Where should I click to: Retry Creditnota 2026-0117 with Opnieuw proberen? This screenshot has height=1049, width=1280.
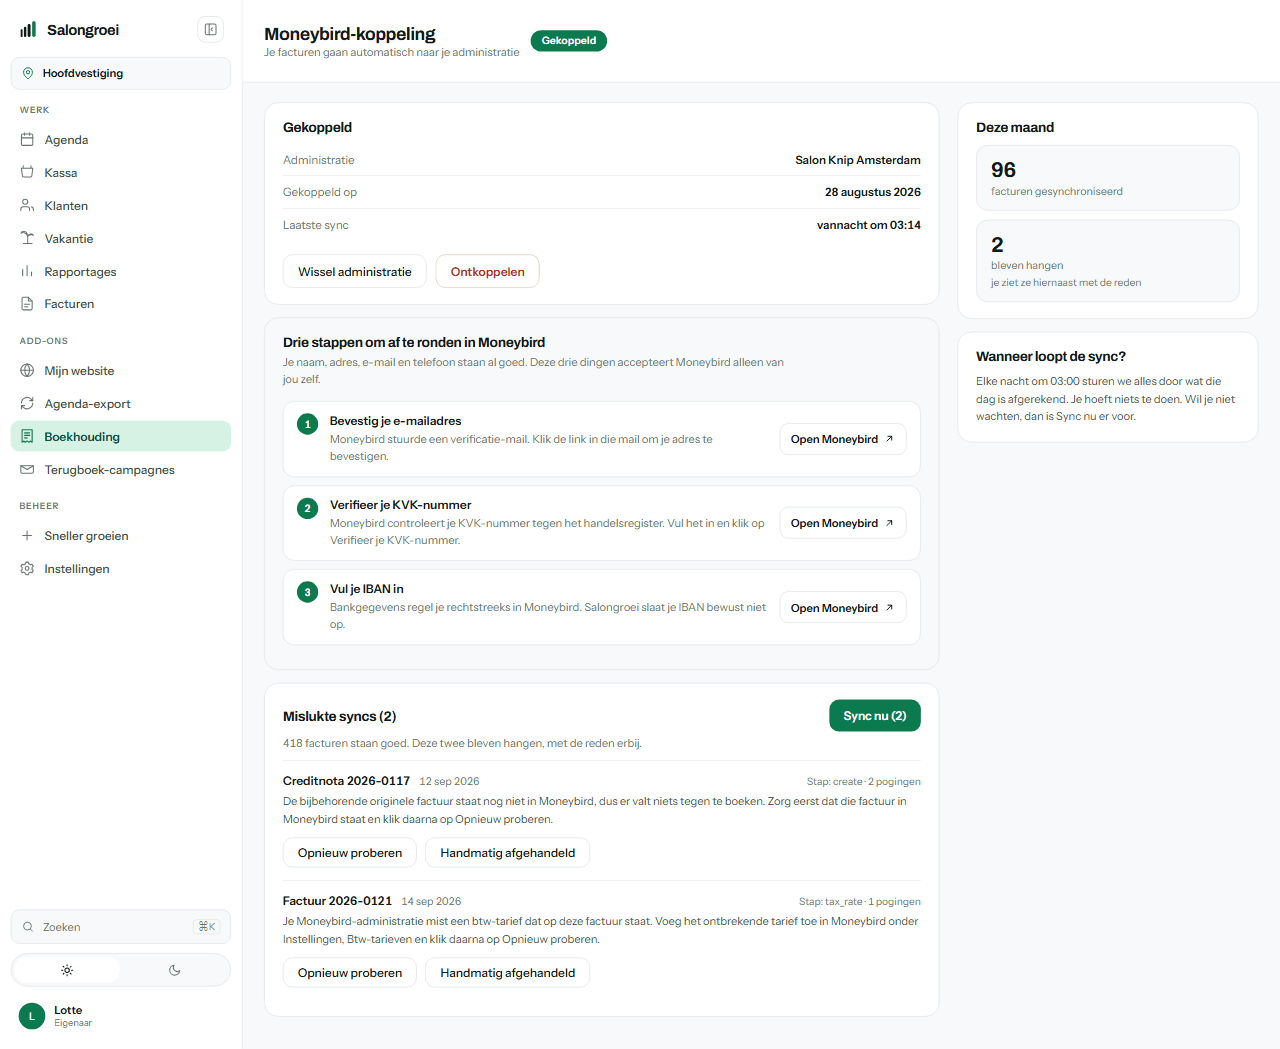[x=350, y=853]
